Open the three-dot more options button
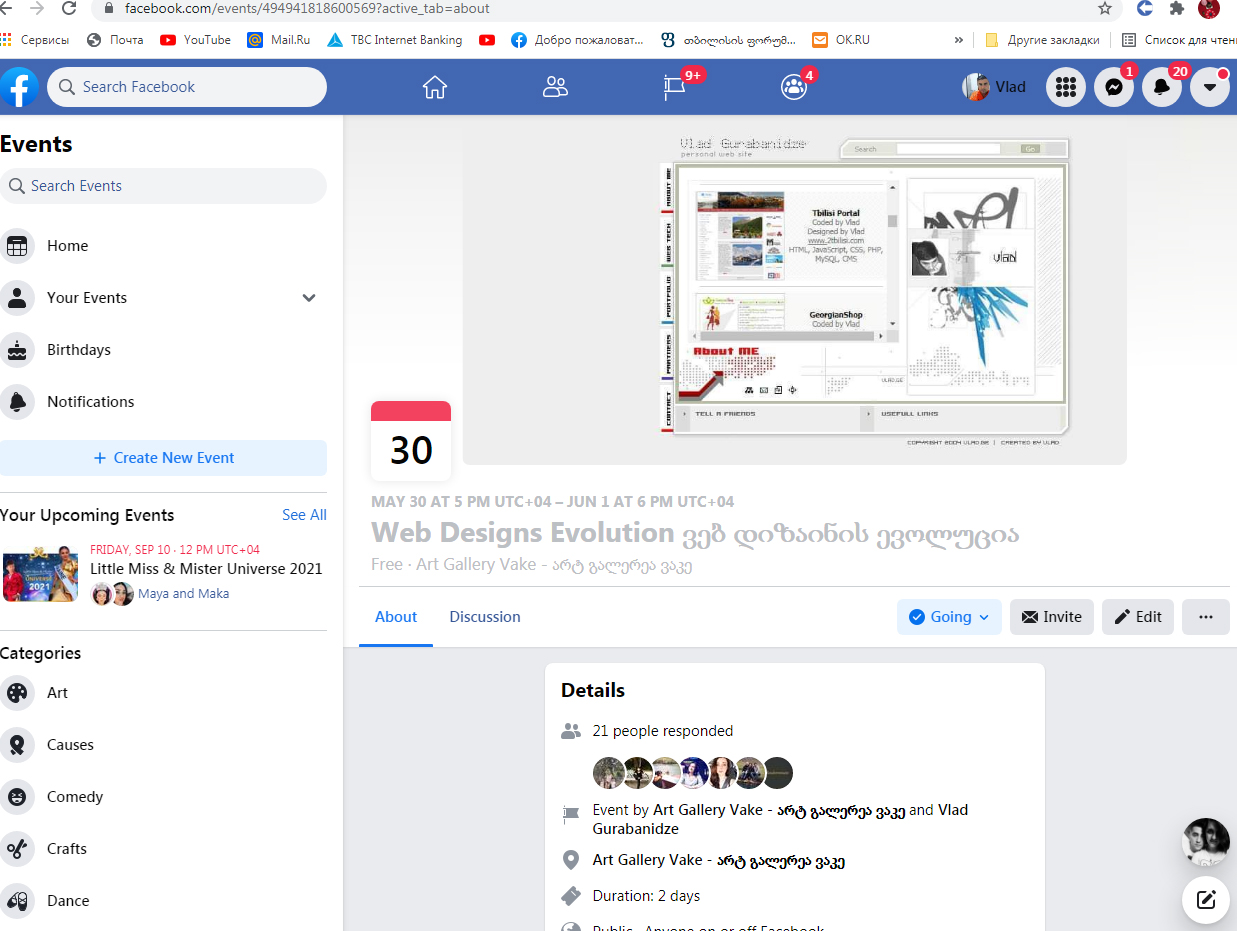1237x931 pixels. [x=1205, y=617]
